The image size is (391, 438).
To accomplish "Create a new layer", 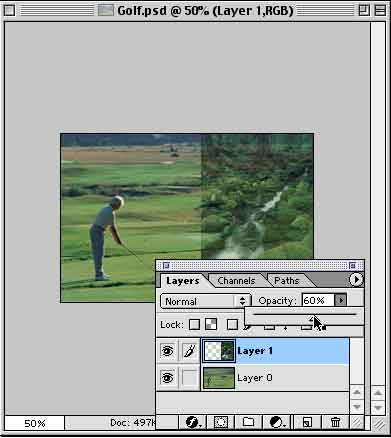I will coord(307,422).
